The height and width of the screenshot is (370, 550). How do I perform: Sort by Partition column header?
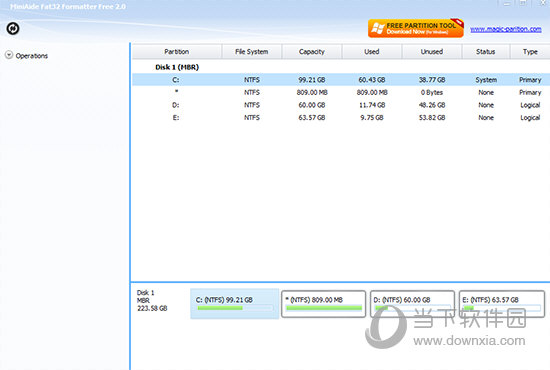[177, 52]
